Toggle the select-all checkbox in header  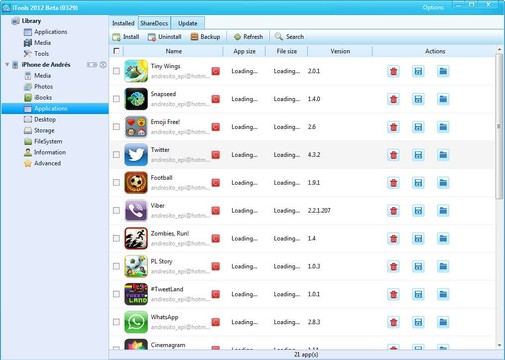click(116, 51)
